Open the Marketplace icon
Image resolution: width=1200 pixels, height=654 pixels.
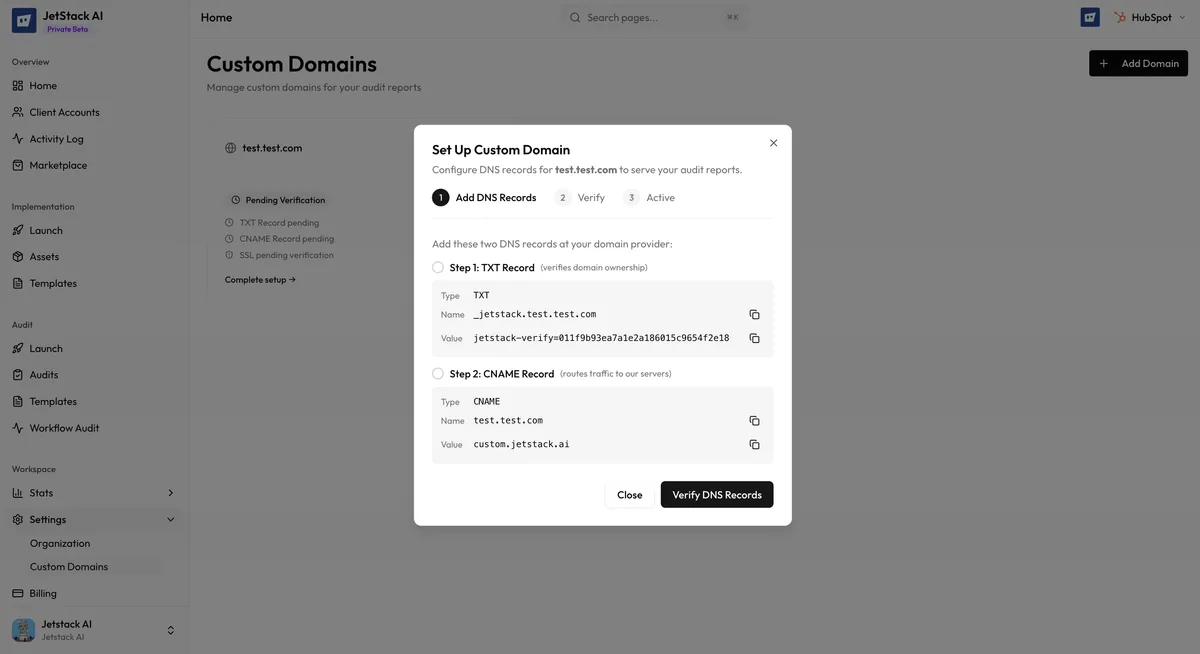[16, 164]
